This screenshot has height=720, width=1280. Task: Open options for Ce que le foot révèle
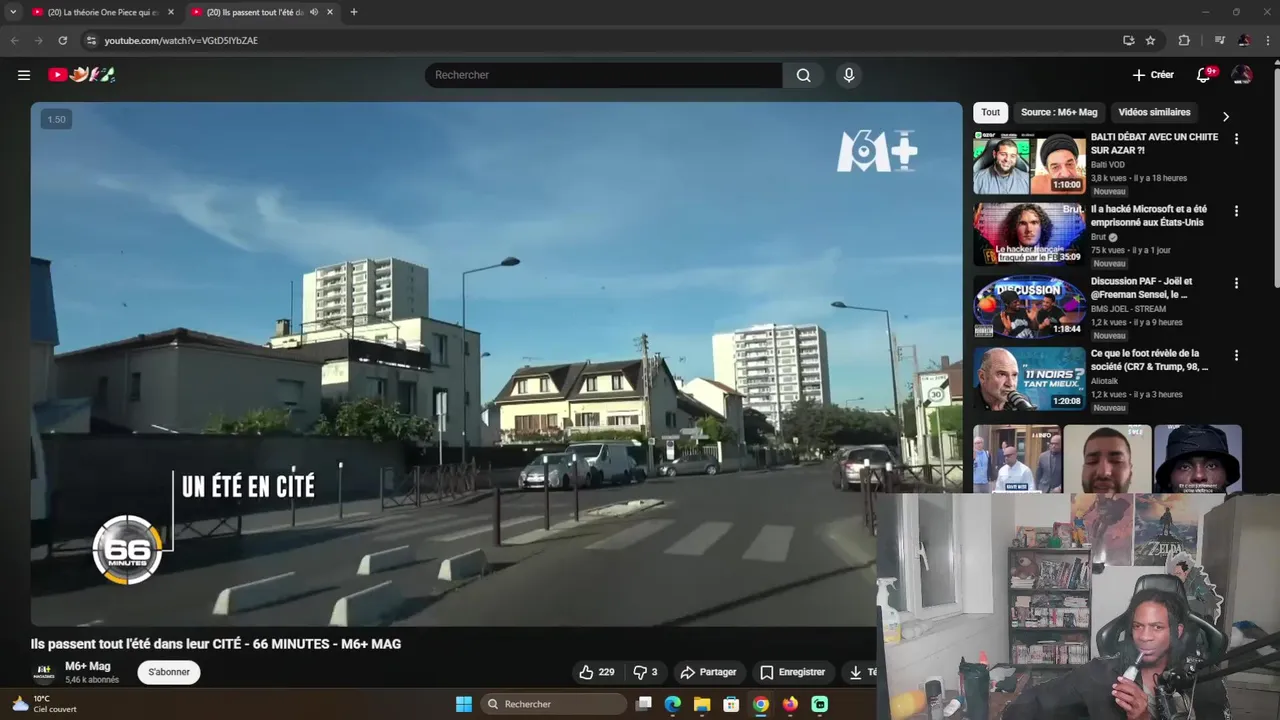click(x=1236, y=355)
